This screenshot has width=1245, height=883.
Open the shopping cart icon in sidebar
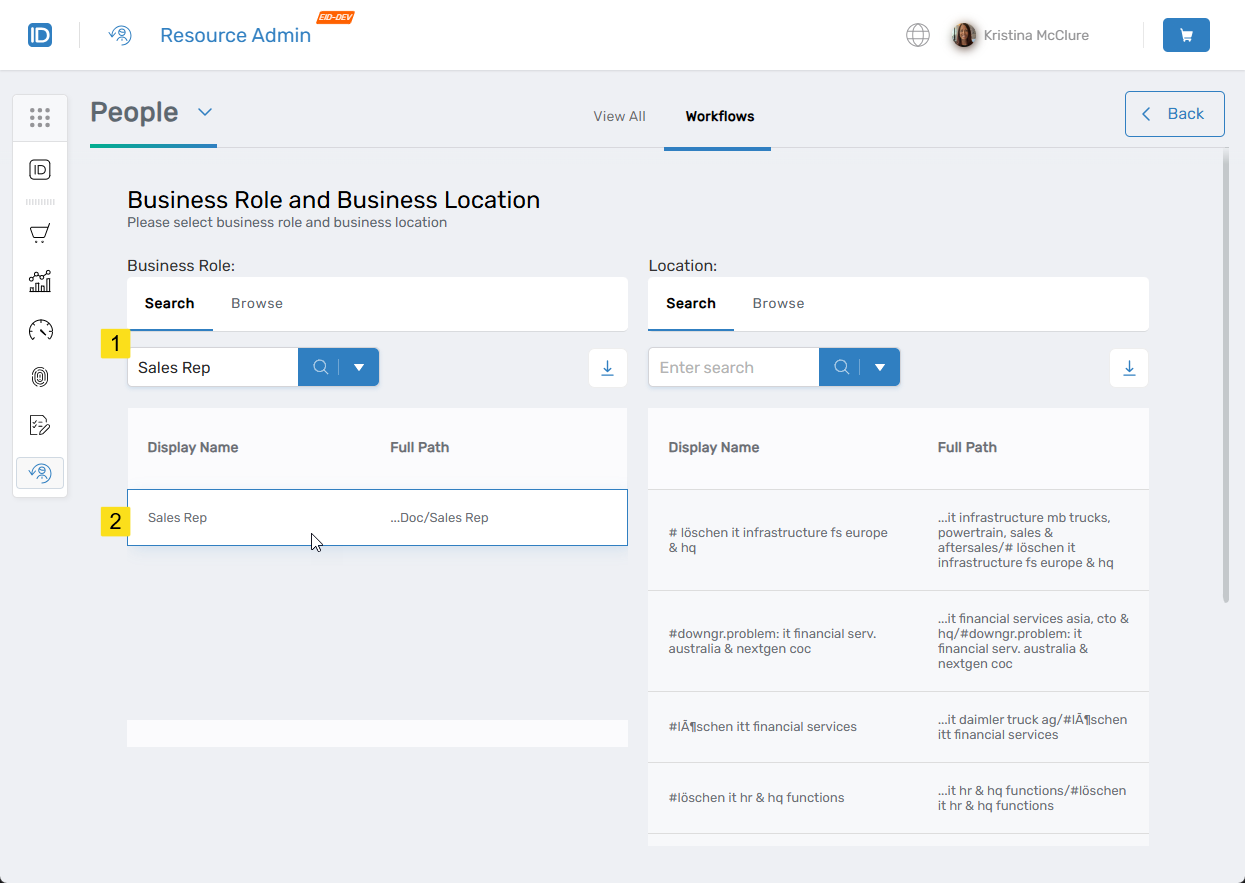pos(40,233)
